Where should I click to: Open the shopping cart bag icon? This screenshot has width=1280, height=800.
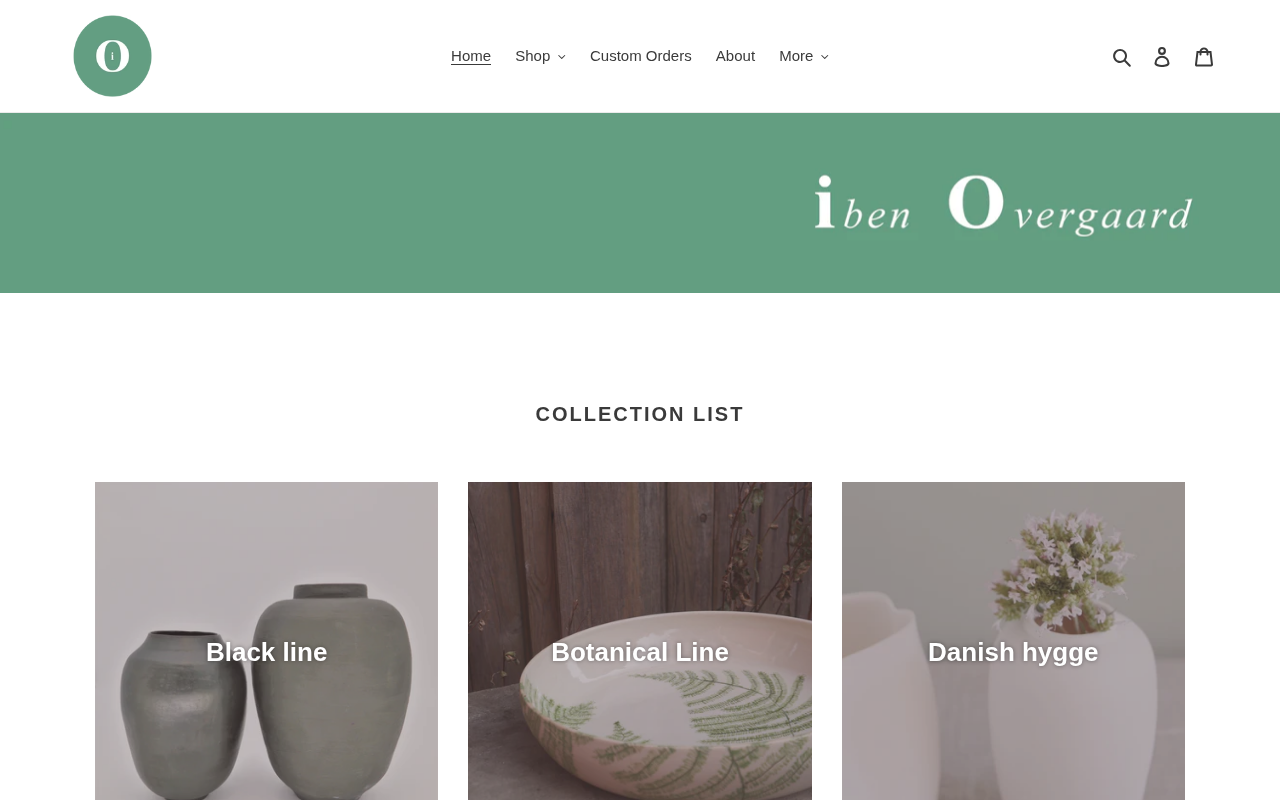(1204, 57)
